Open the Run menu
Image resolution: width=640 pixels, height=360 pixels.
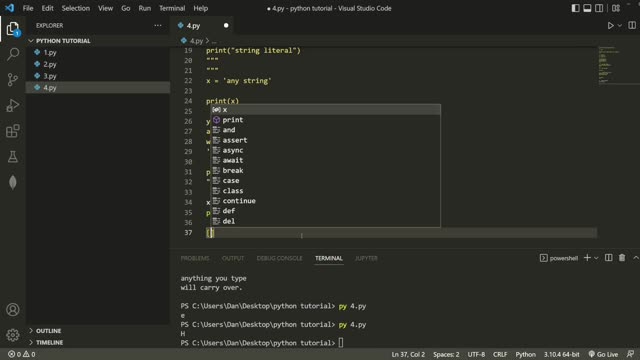click(144, 8)
